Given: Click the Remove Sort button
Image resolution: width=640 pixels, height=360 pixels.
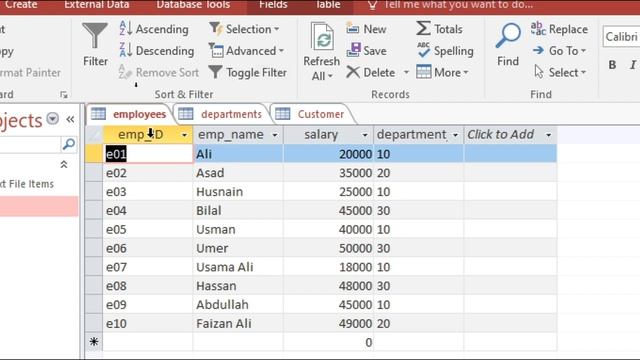Looking at the screenshot, I should (x=159, y=72).
